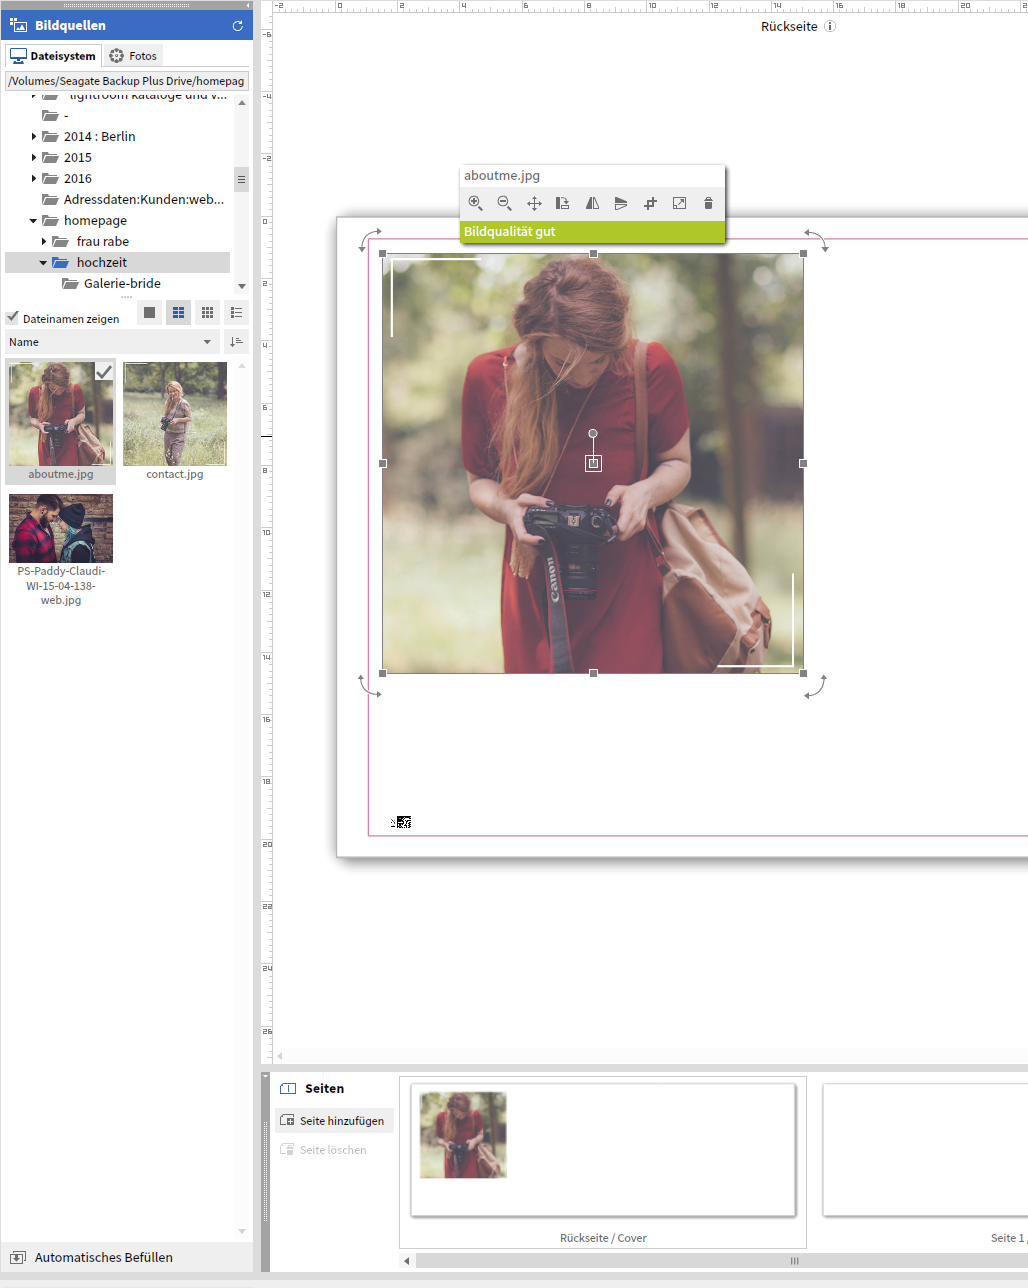Click the Seite hinzufügen button

[x=334, y=1121]
